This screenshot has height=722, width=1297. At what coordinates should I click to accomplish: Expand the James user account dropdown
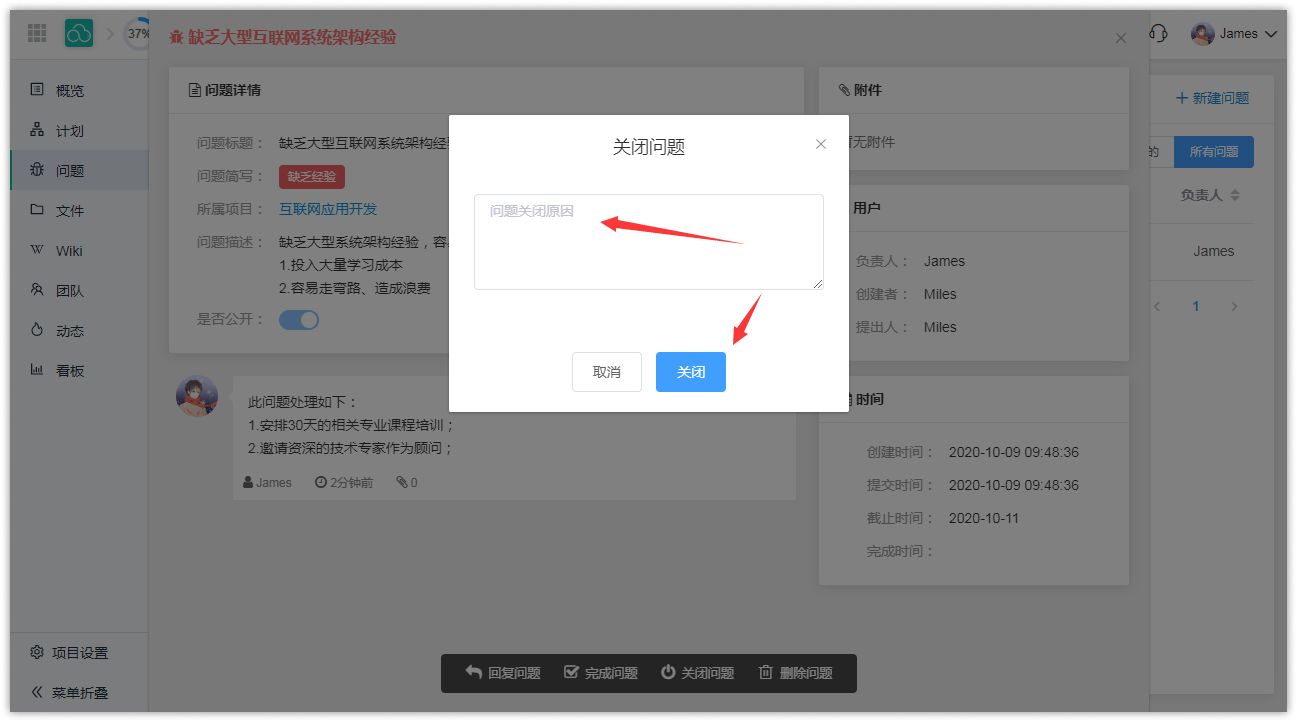(x=1235, y=34)
